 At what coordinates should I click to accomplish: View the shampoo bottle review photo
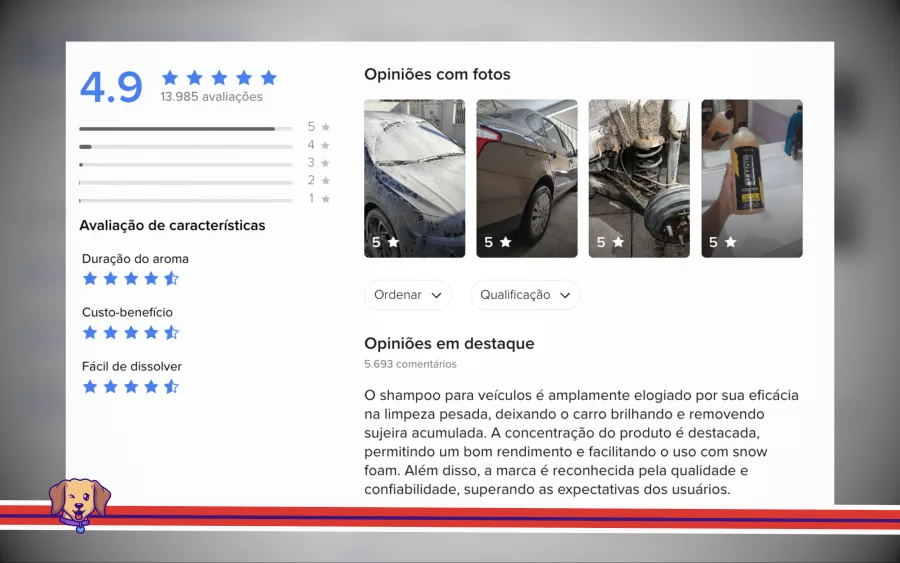[751, 178]
